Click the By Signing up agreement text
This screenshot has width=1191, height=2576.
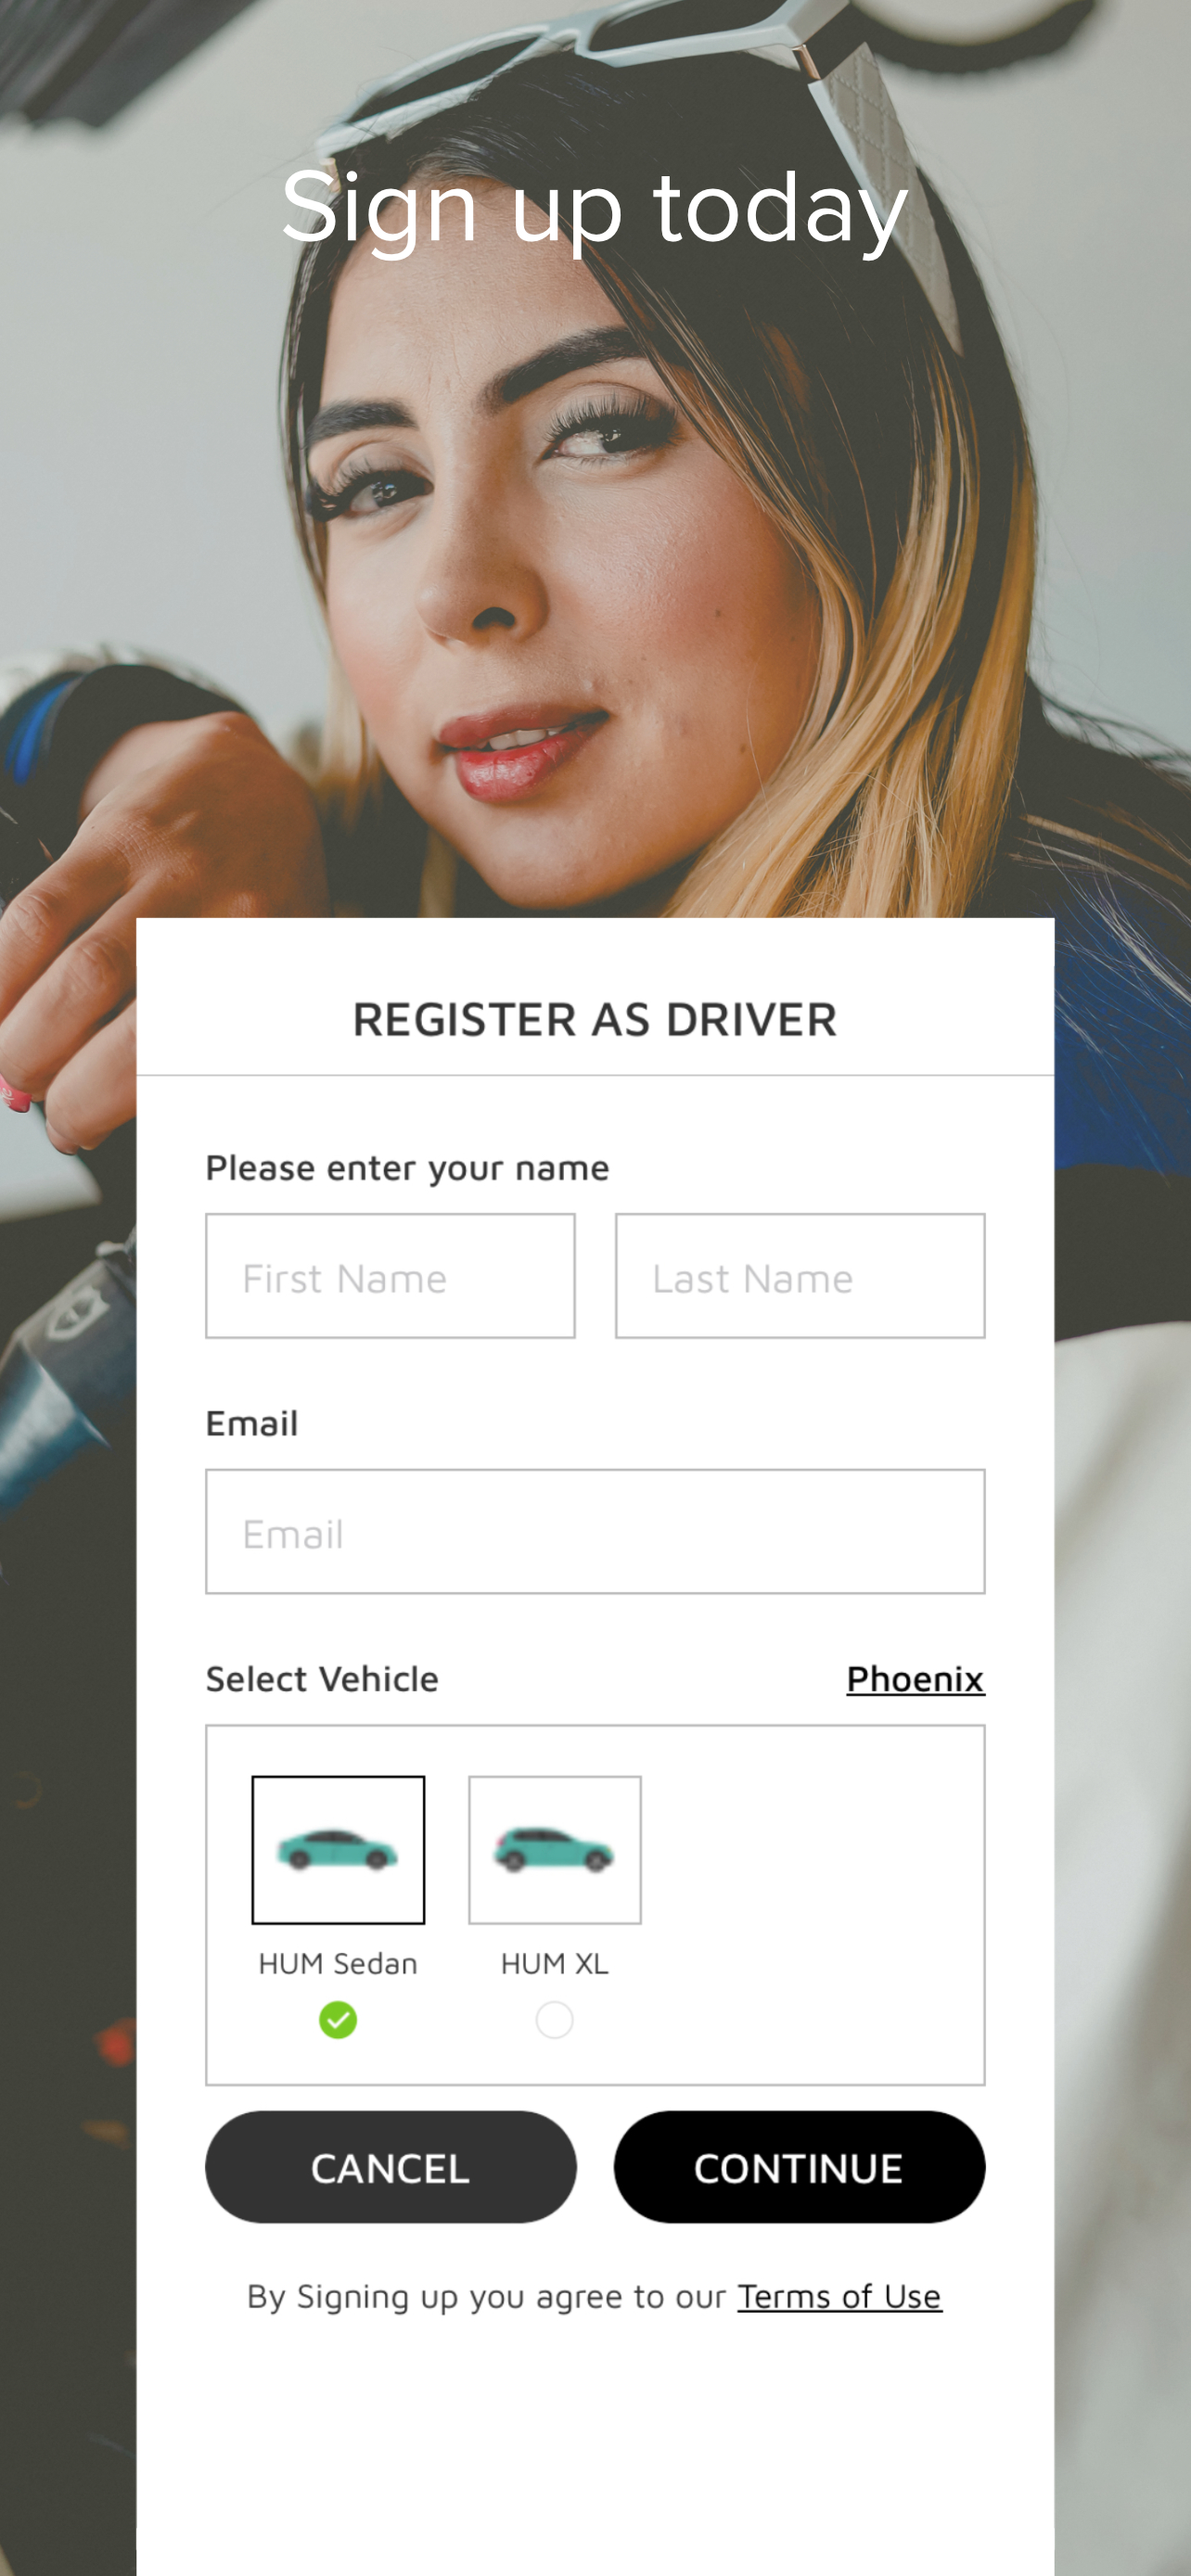(x=486, y=2296)
